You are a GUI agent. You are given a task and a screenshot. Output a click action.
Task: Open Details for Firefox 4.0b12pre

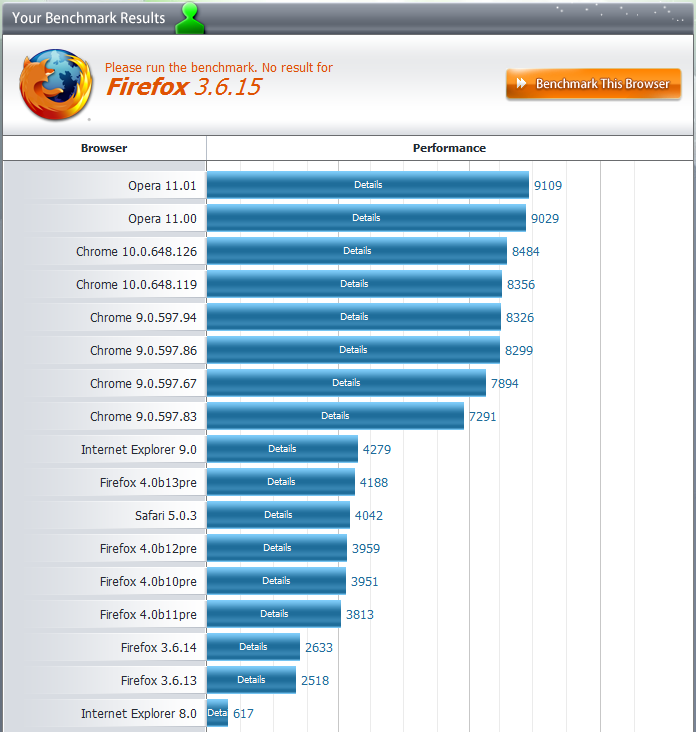277,548
